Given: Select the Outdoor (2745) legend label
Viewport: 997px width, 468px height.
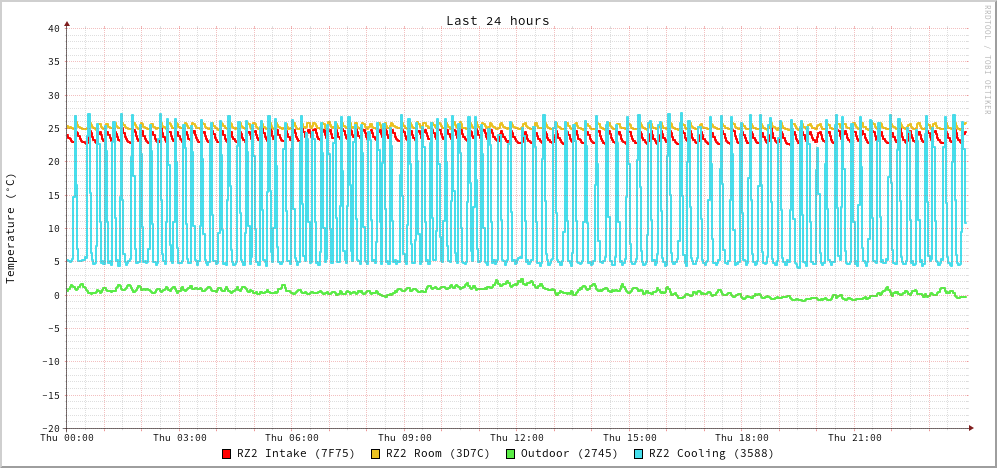Looking at the screenshot, I should 569,454.
